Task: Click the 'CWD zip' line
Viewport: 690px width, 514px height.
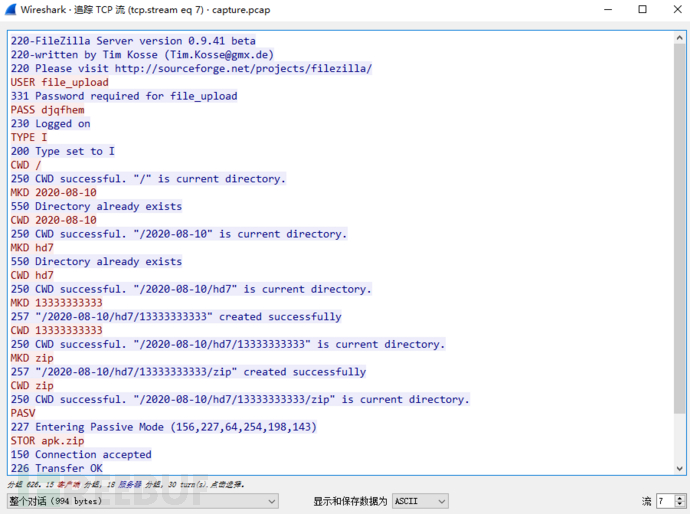Action: (x=32, y=386)
